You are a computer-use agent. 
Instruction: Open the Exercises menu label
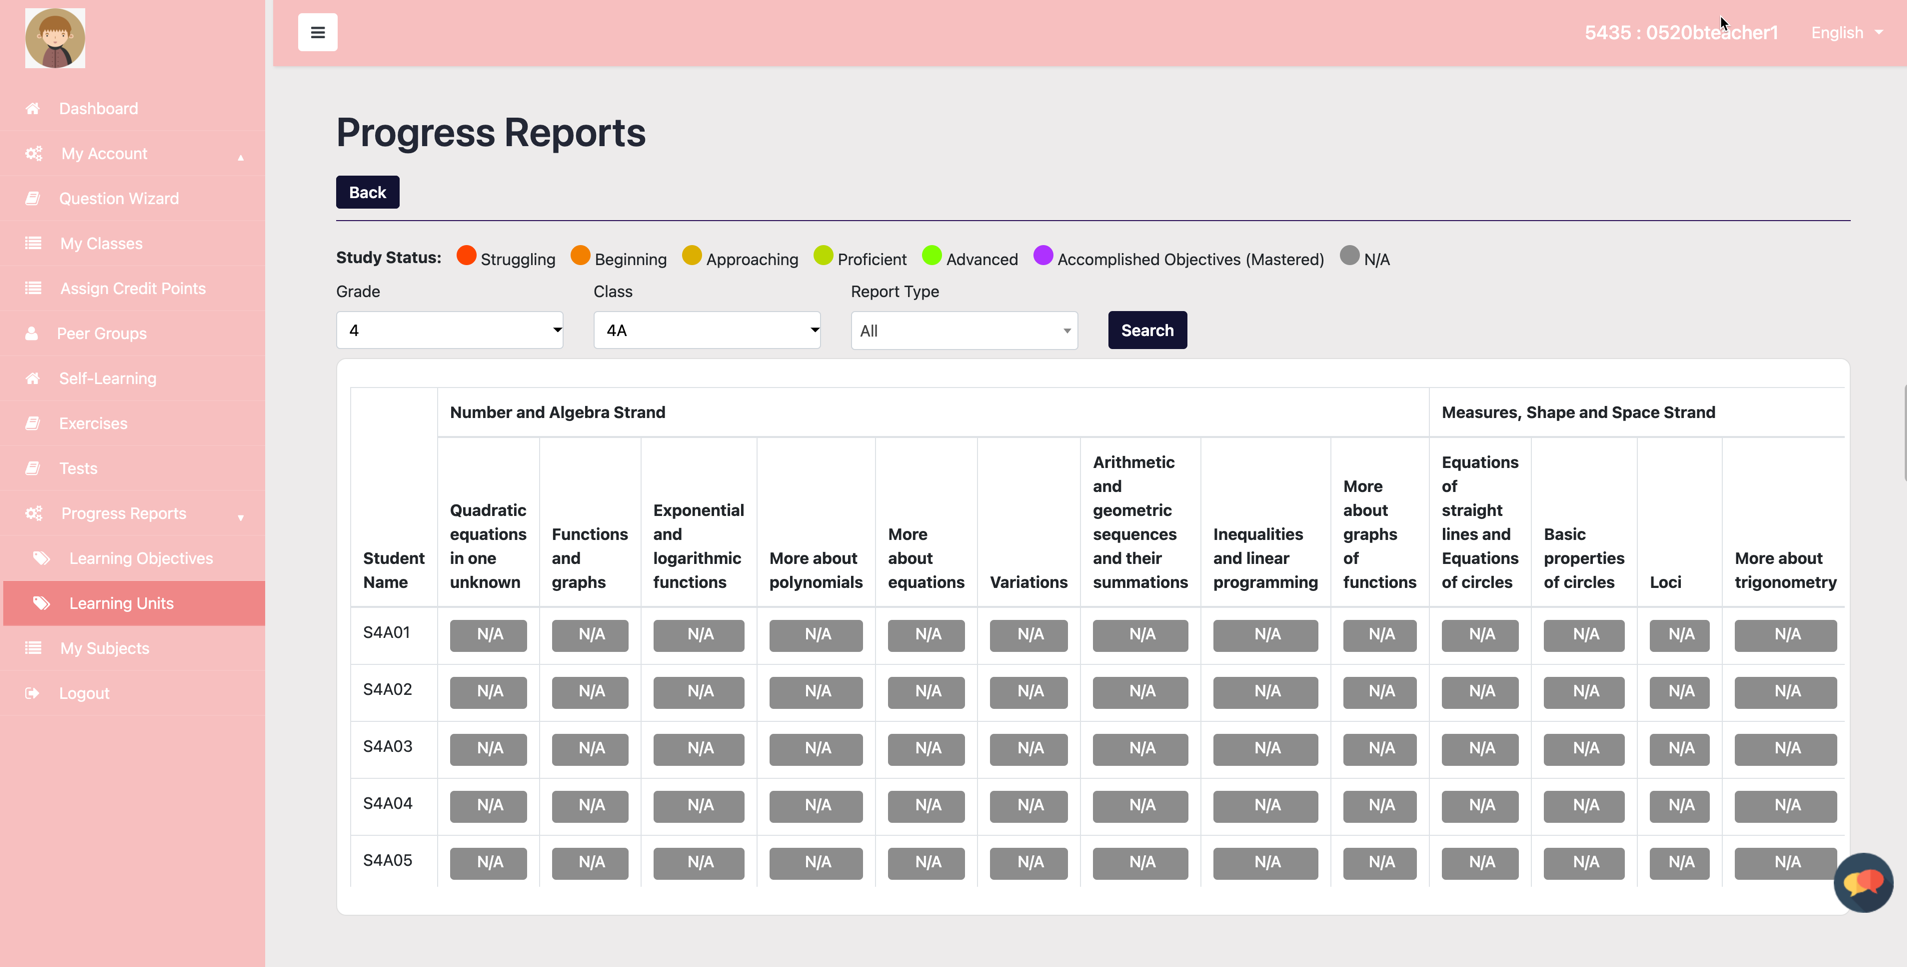[x=93, y=423]
